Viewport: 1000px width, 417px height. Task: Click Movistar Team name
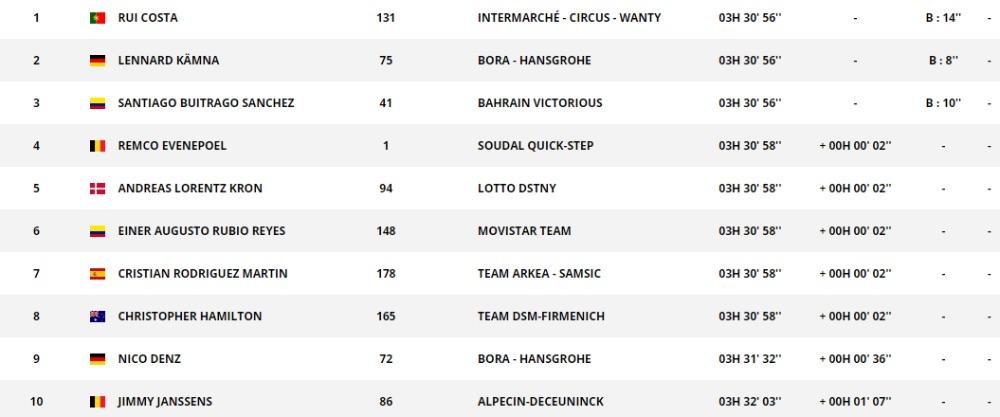(524, 231)
